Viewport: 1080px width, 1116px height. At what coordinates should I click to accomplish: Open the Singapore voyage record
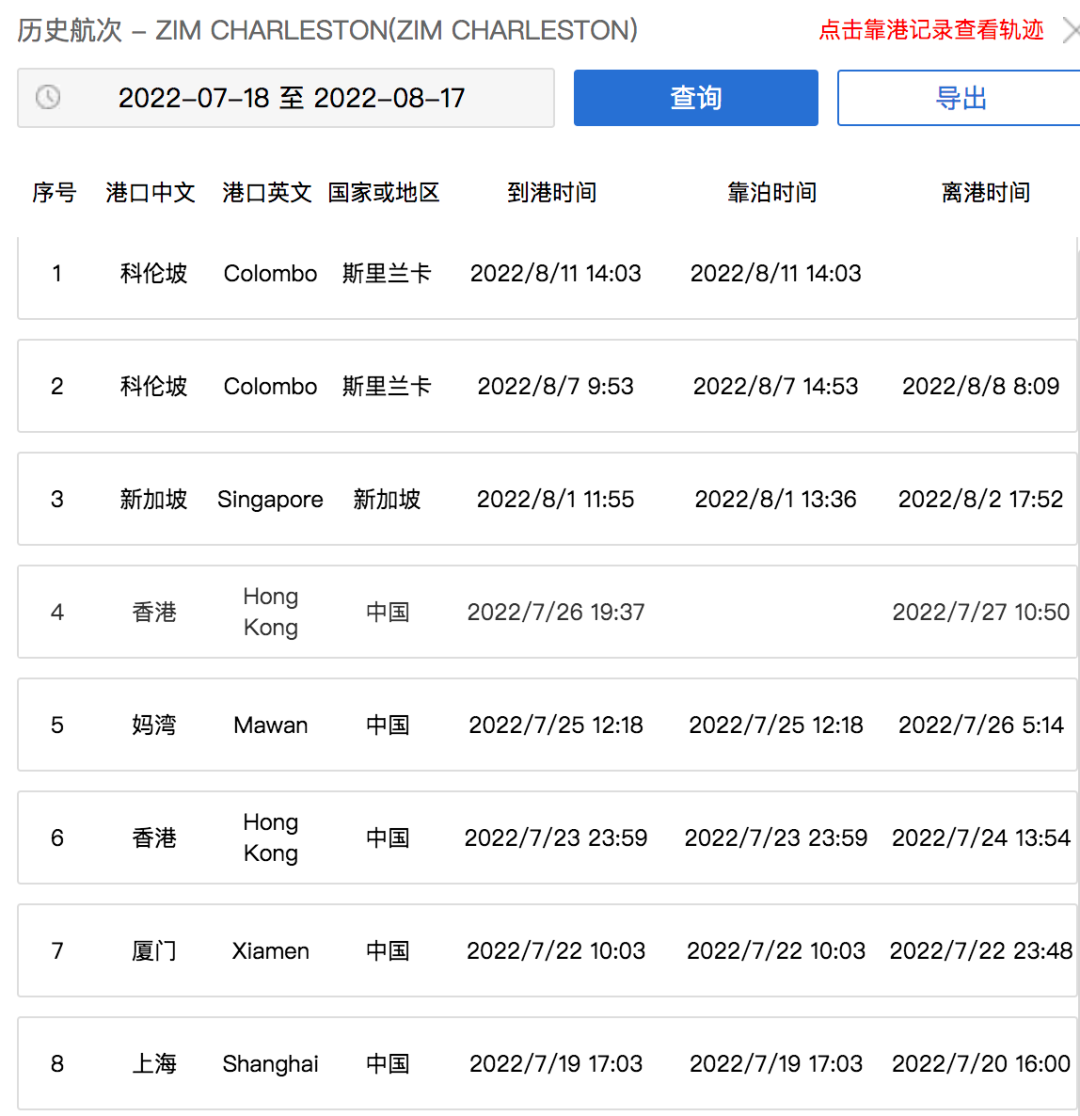[540, 499]
